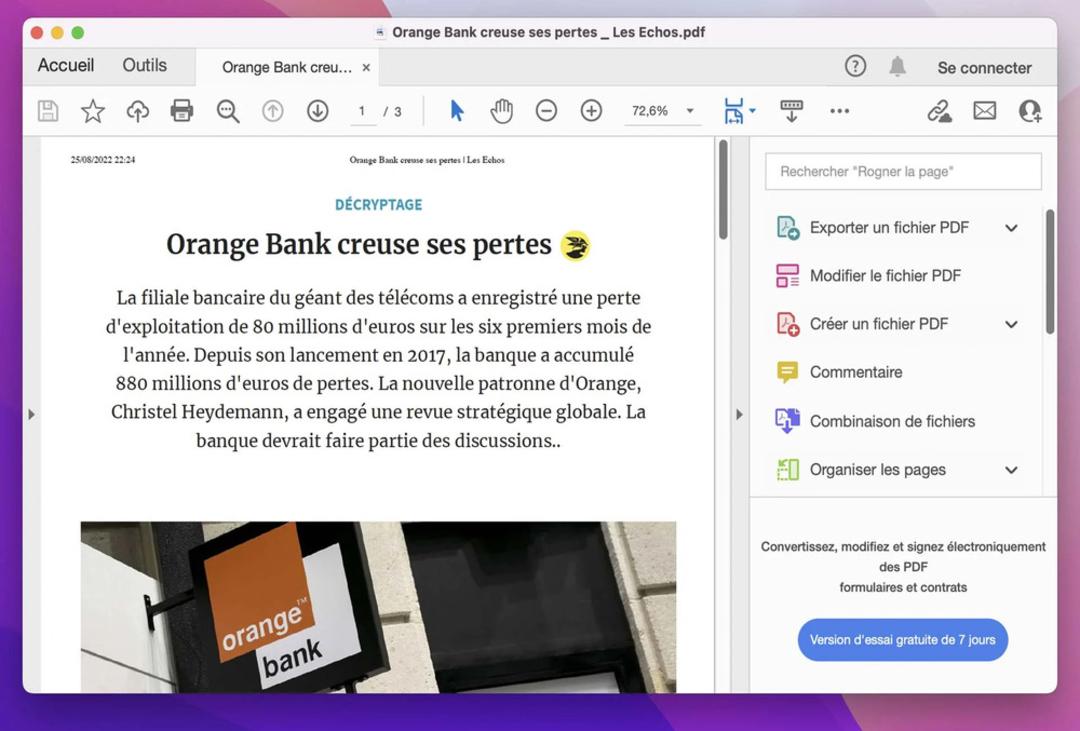Expand Organiser les pages chevron
Image resolution: width=1080 pixels, height=731 pixels.
(1011, 470)
